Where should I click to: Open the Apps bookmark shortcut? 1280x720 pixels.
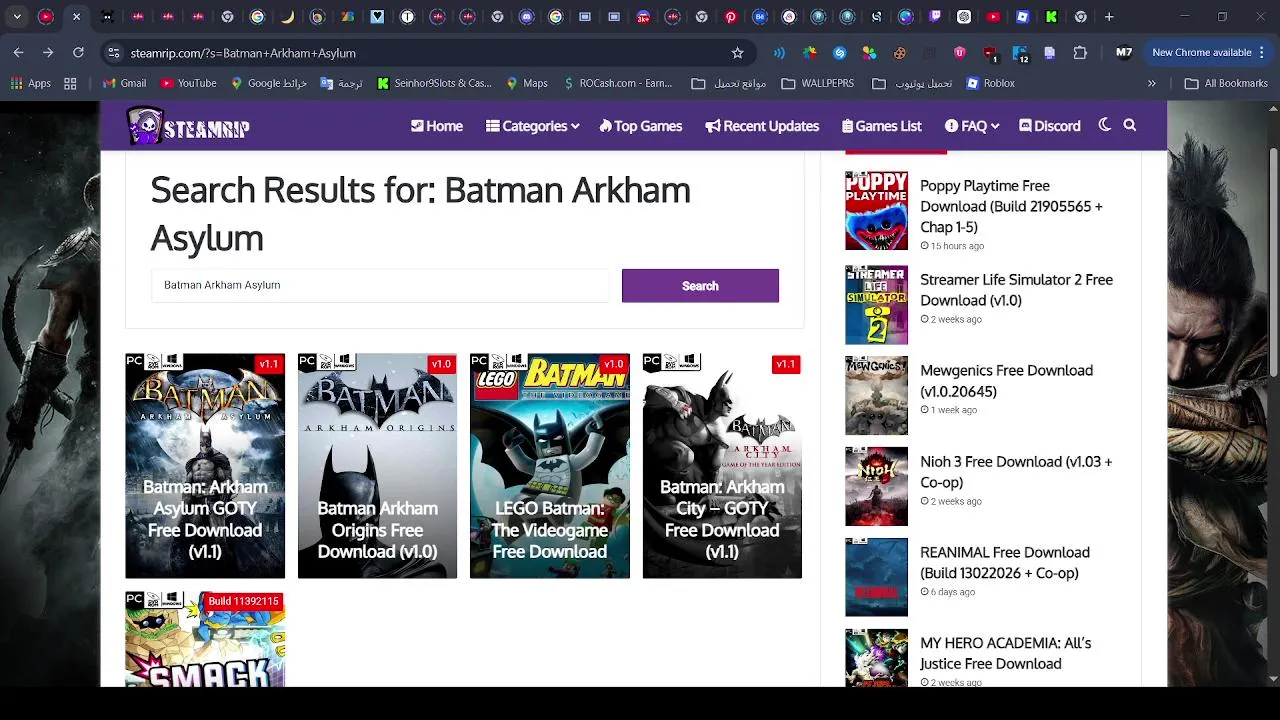pos(31,83)
